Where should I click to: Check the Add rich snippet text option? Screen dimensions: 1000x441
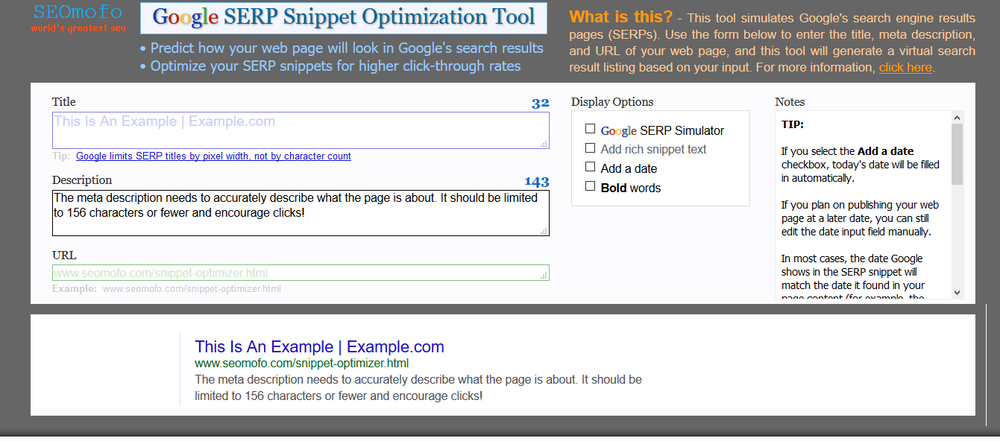(x=590, y=148)
